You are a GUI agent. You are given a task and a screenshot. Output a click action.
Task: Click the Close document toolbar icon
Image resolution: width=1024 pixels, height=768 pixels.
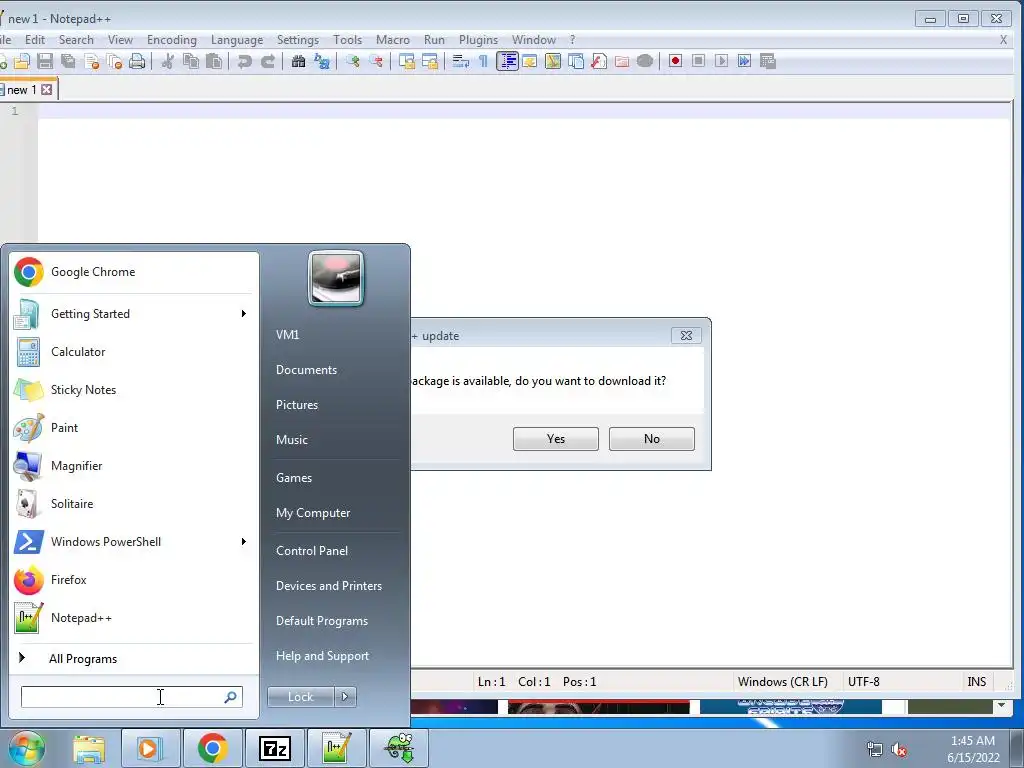tap(91, 61)
